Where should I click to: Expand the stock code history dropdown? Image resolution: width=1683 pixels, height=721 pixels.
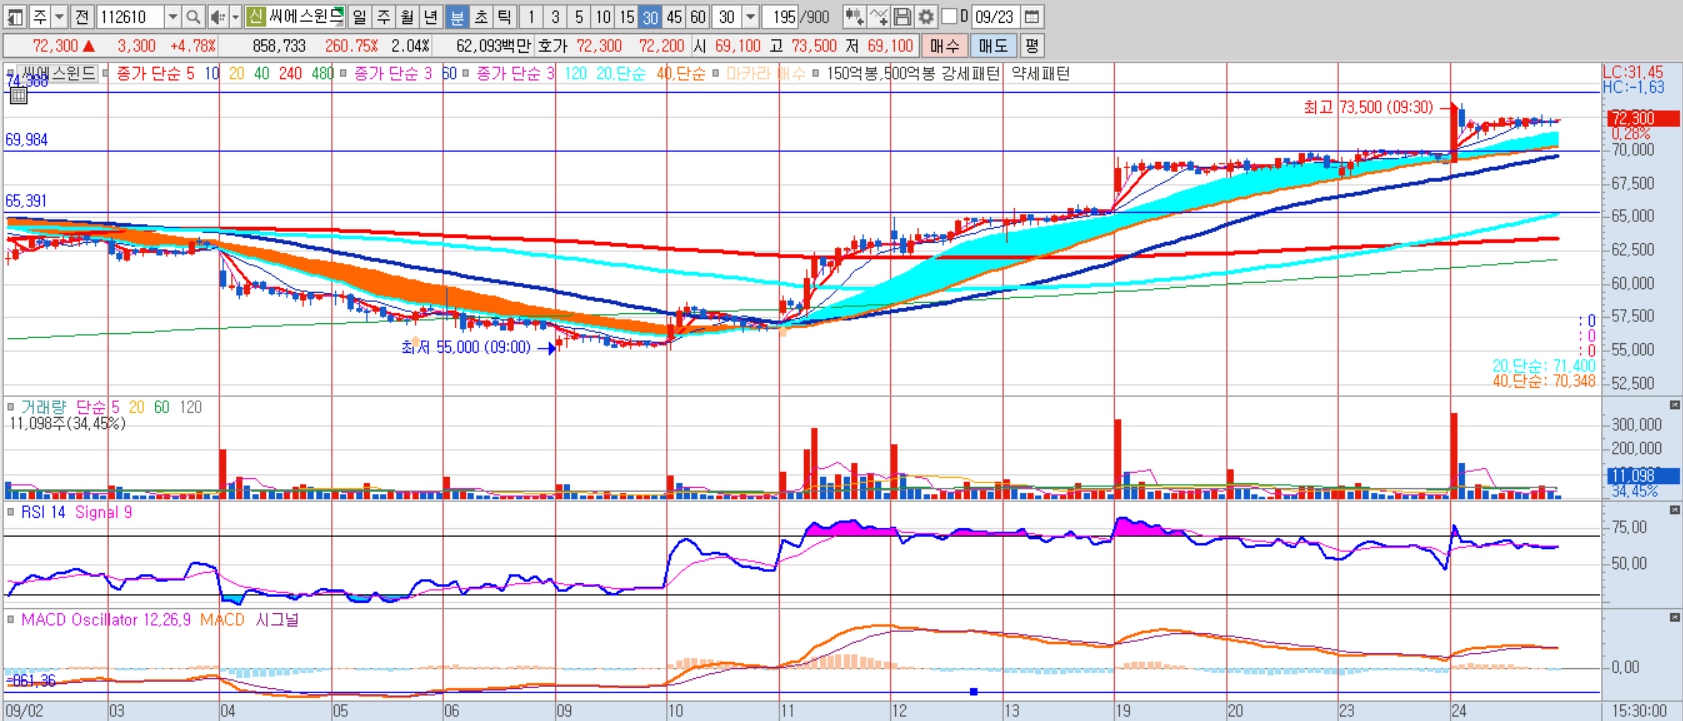click(x=172, y=17)
